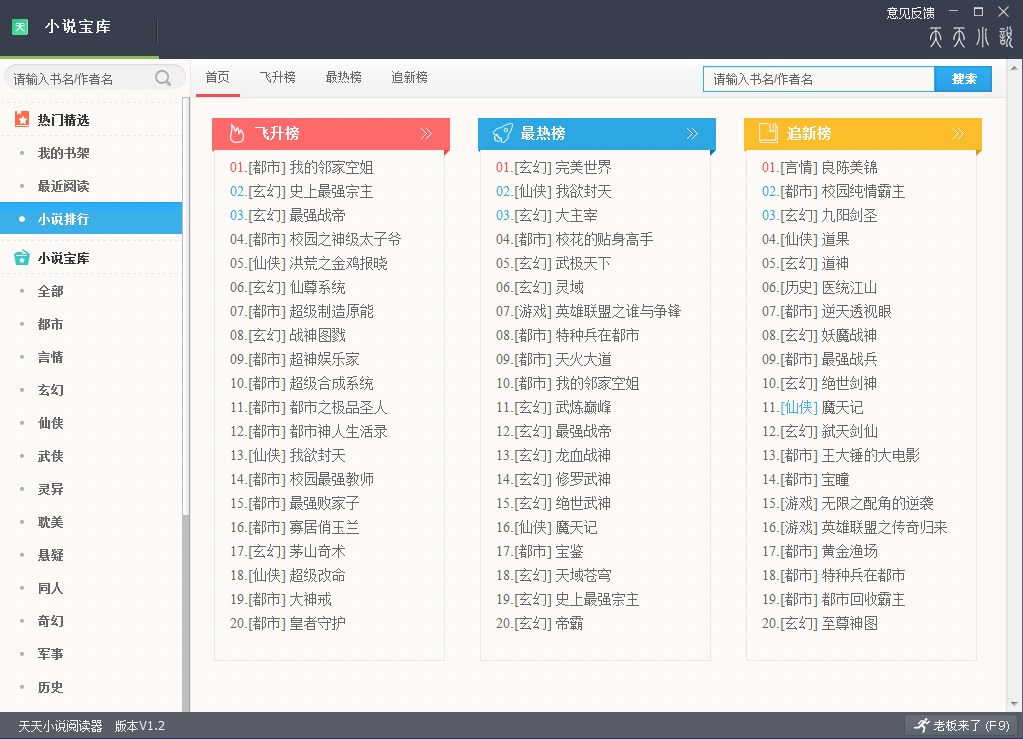Select the 热门精选 red book icon
Viewport: 1023px width, 739px height.
coord(23,119)
